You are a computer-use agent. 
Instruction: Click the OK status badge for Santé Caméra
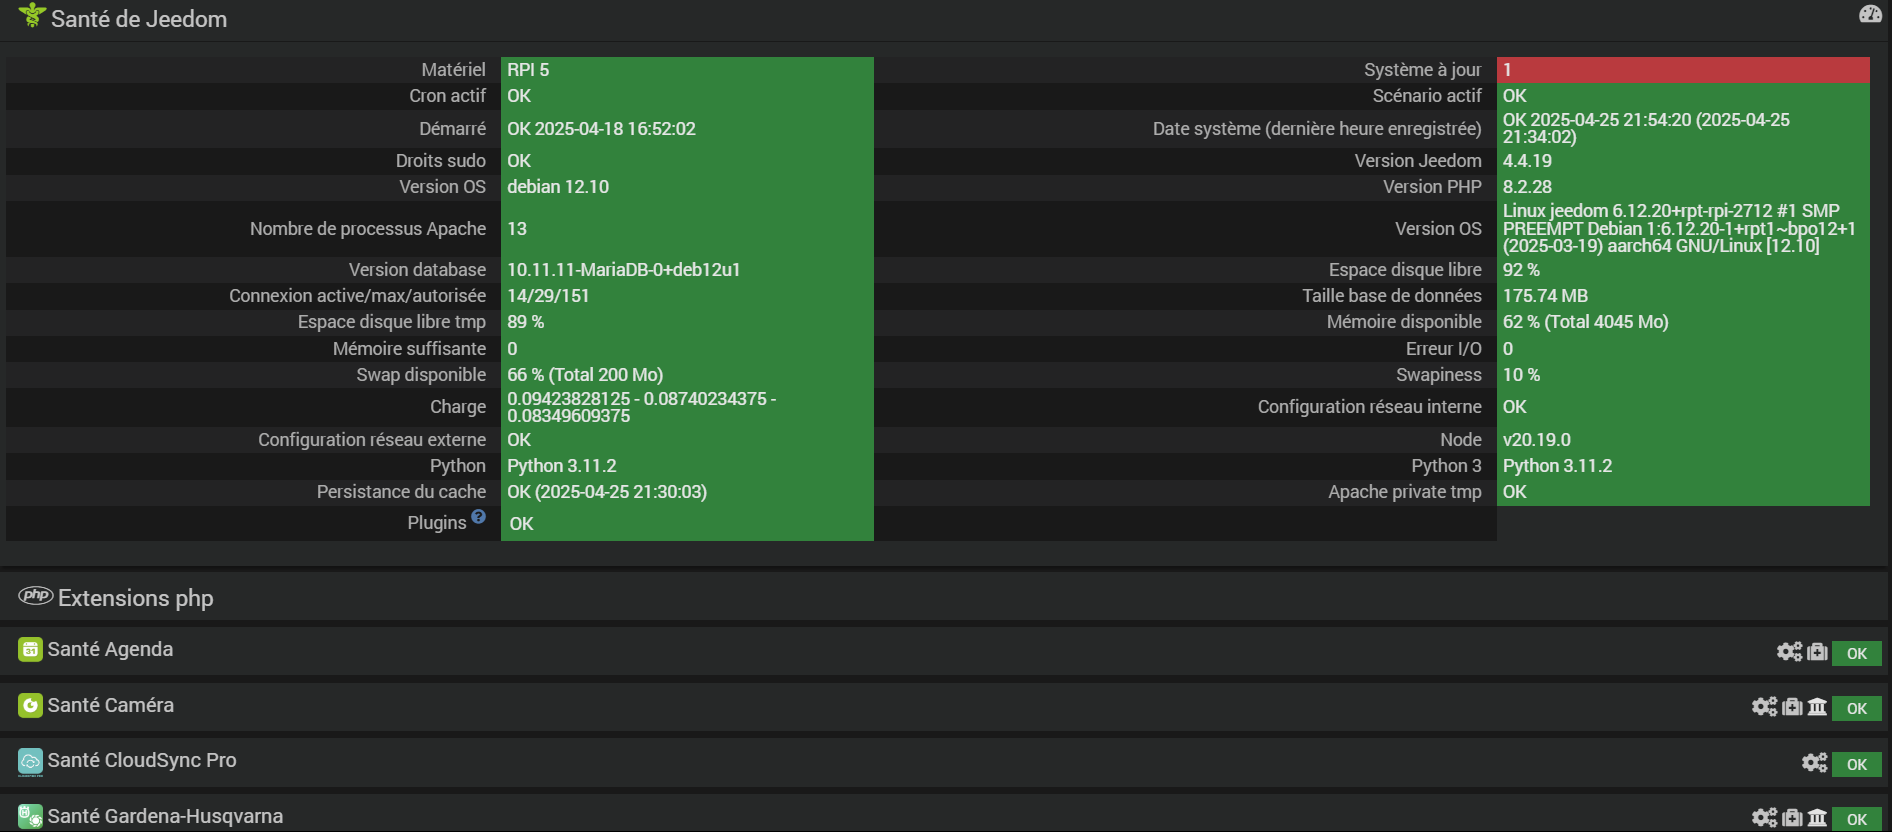[x=1857, y=708]
